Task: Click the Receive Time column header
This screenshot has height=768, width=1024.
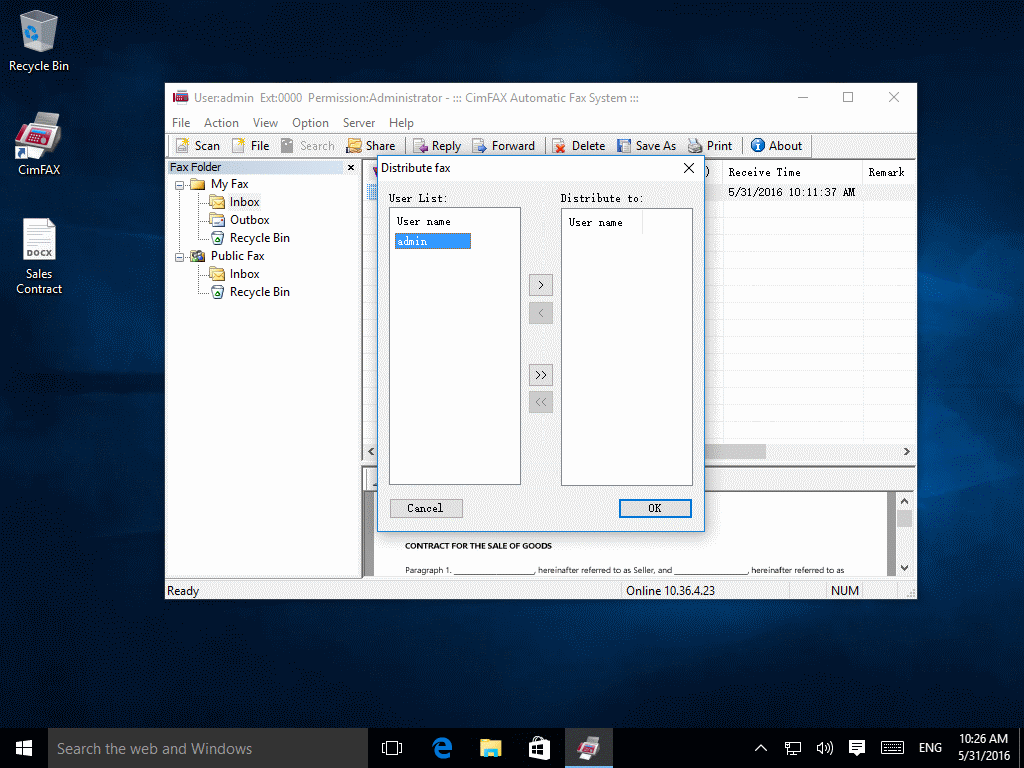Action: (x=792, y=172)
